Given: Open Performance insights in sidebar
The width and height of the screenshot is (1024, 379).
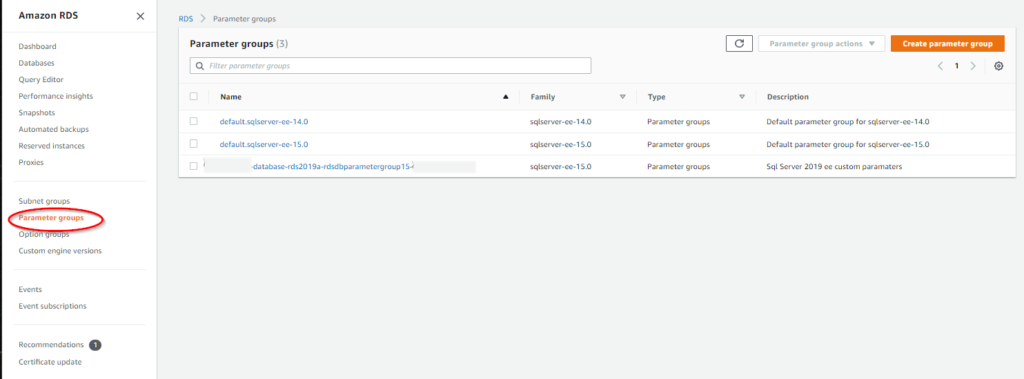Looking at the screenshot, I should point(56,96).
